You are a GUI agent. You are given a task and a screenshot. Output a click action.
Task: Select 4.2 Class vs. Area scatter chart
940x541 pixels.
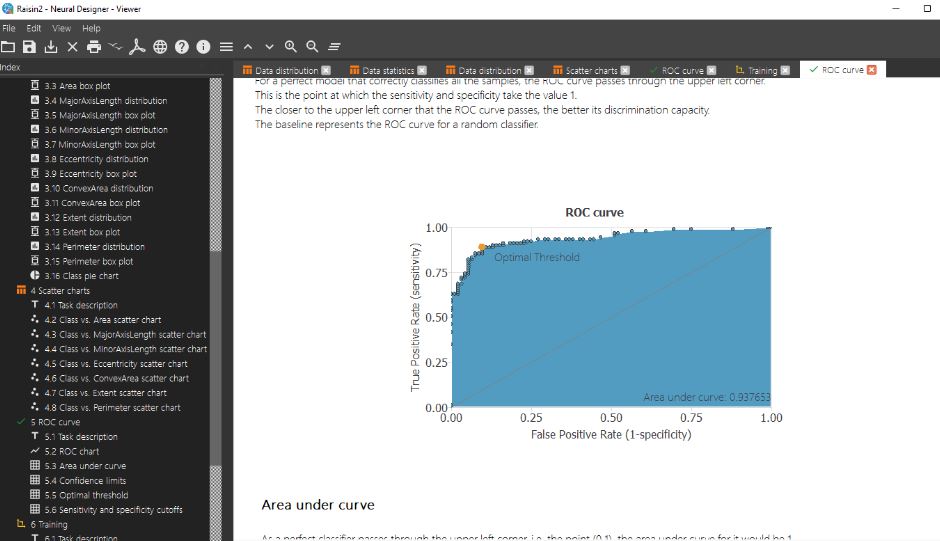(103, 320)
